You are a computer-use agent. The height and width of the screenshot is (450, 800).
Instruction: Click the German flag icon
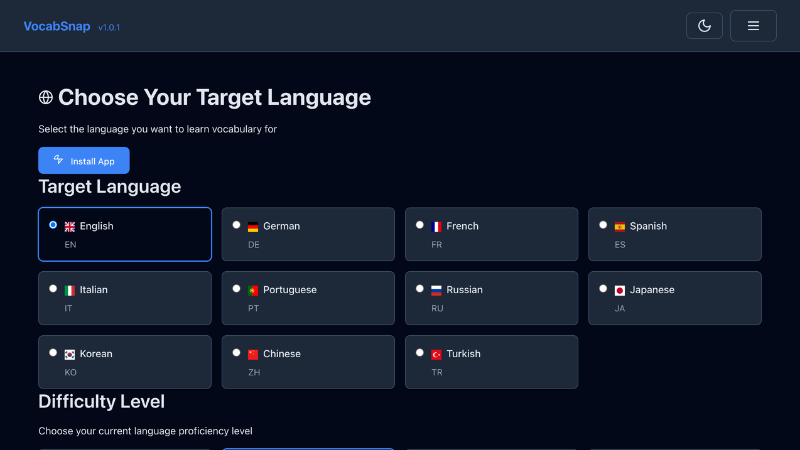click(253, 226)
